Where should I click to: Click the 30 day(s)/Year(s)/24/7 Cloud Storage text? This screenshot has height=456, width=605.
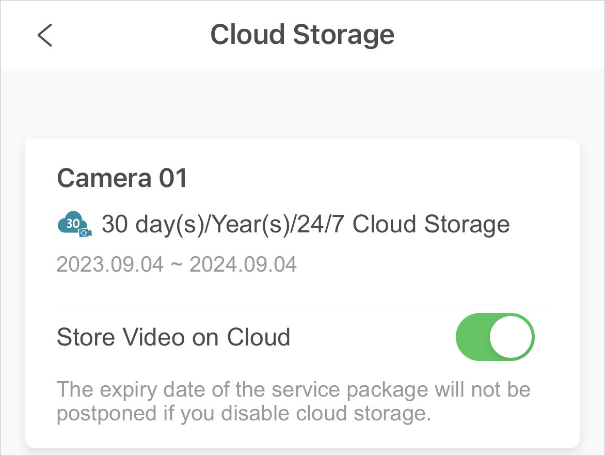tap(305, 224)
